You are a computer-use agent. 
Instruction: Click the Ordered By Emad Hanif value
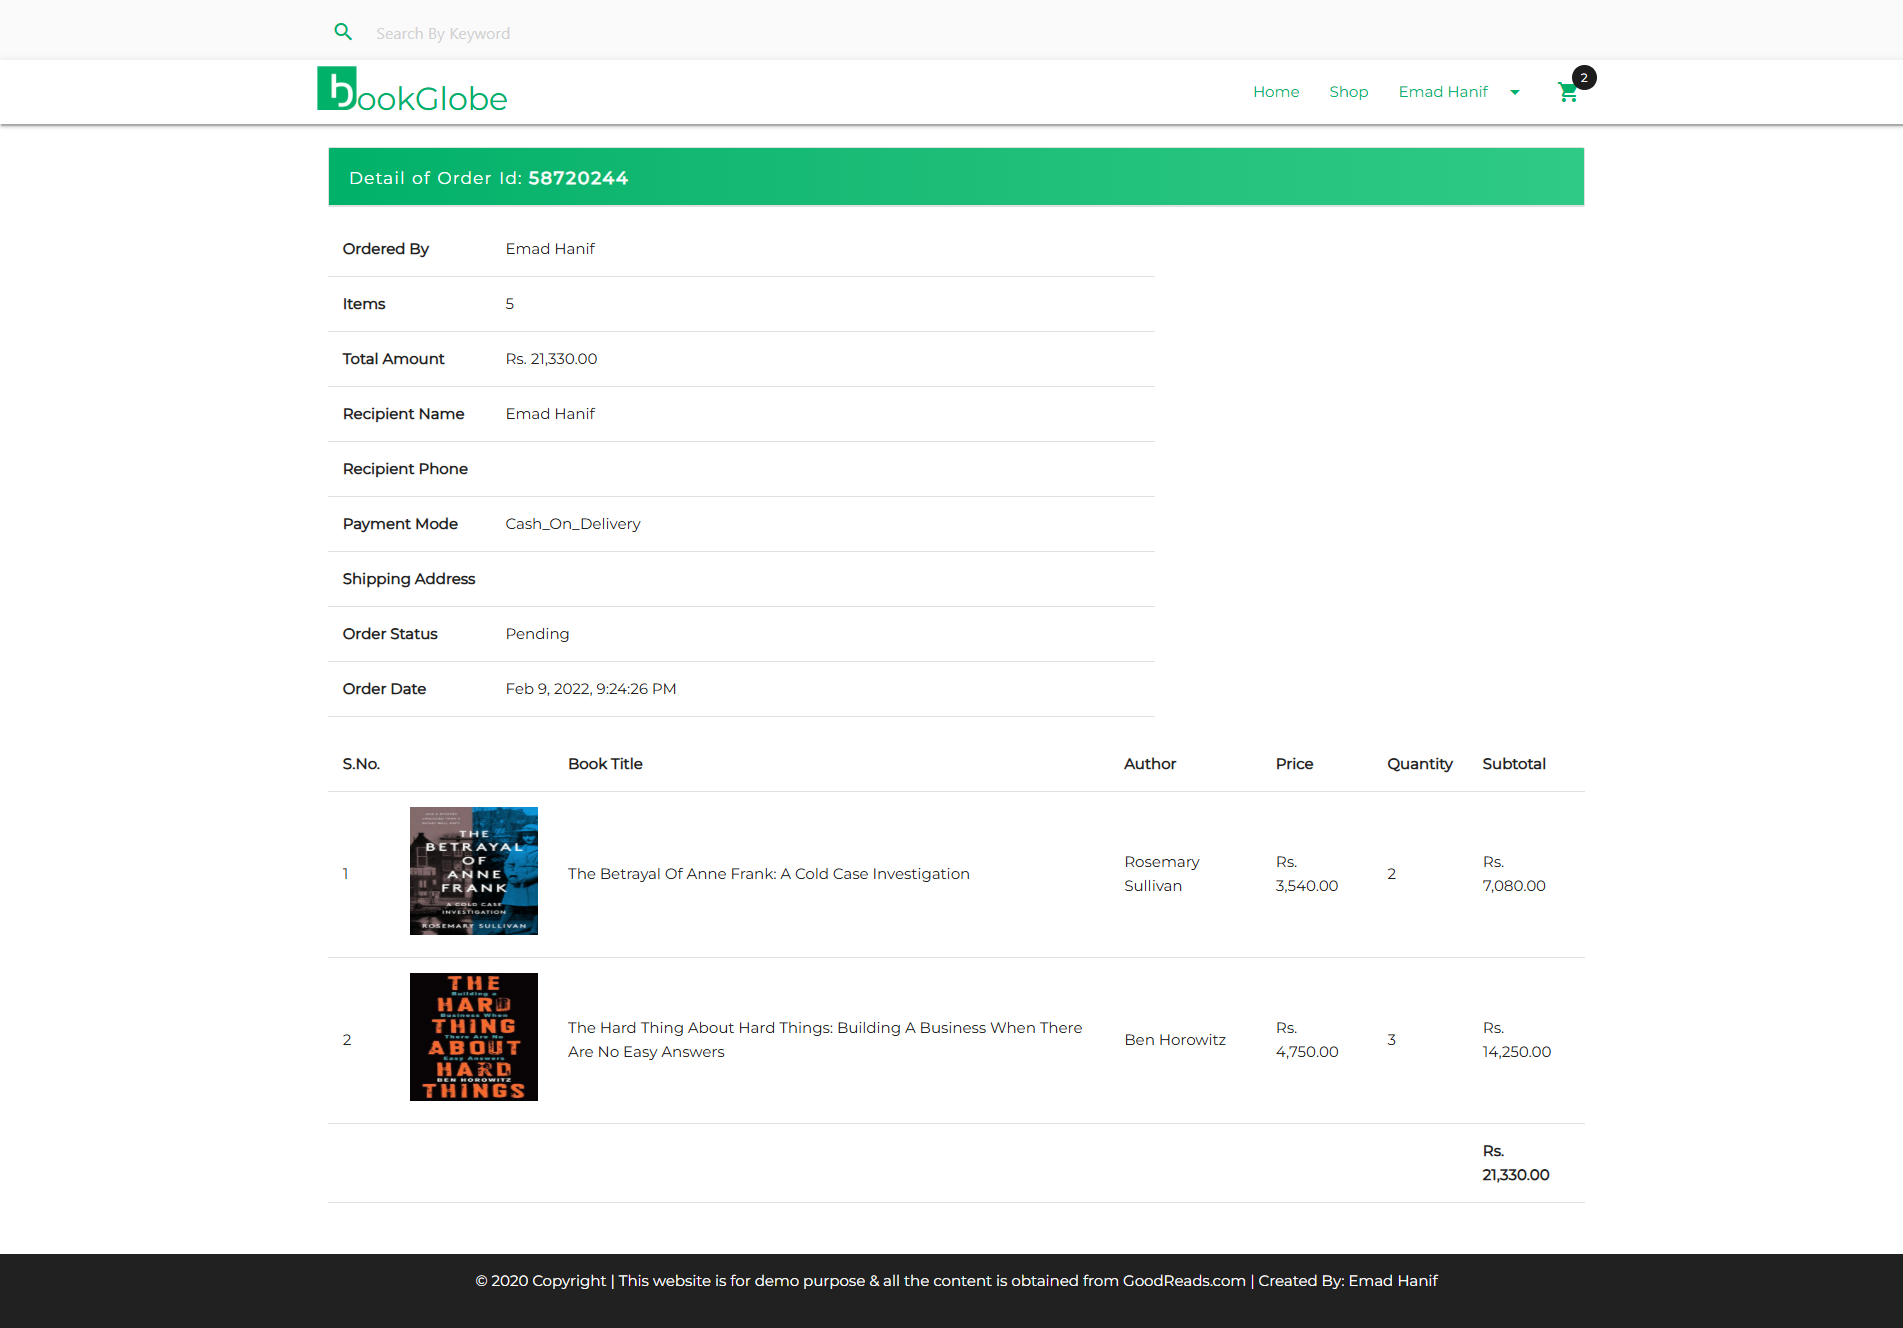[550, 248]
